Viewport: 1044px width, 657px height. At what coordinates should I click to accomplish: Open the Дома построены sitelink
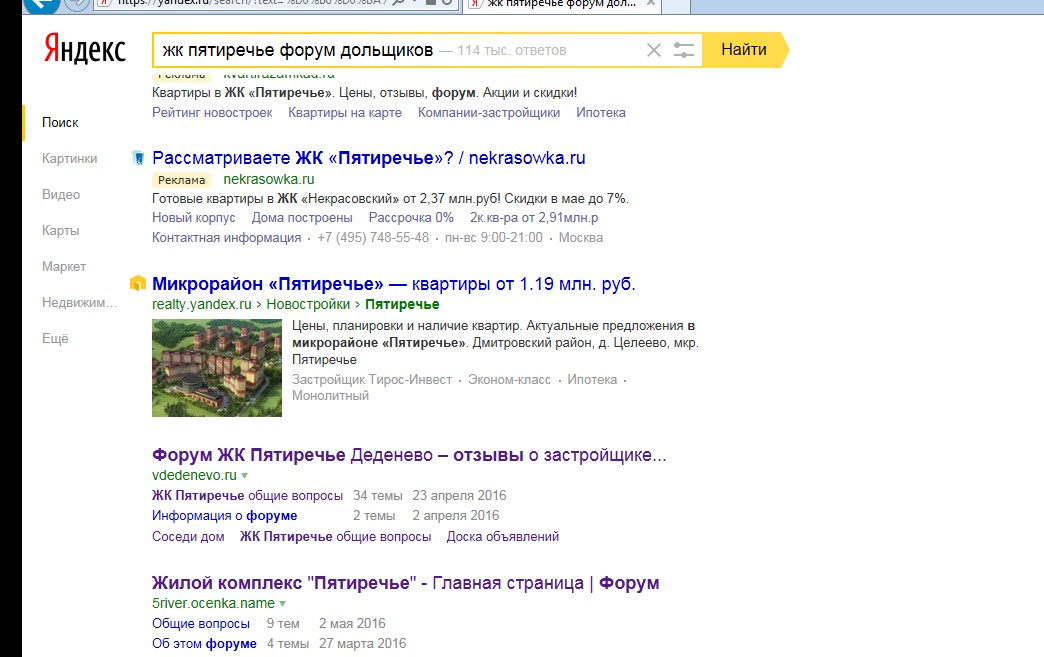click(302, 218)
